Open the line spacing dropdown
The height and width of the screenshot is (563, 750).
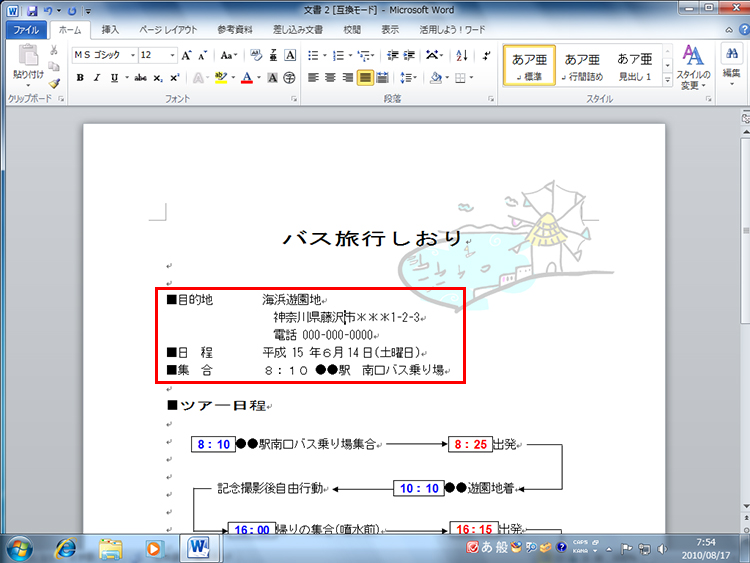pyautogui.click(x=408, y=77)
